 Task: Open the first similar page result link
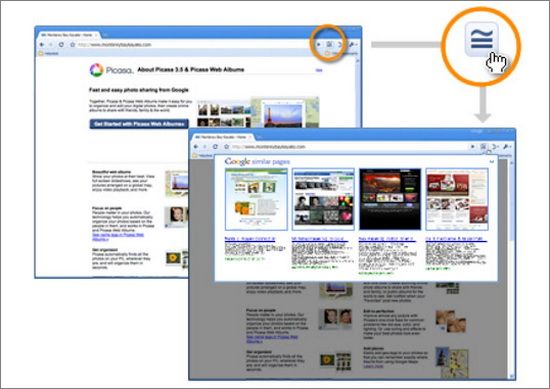pyautogui.click(x=250, y=239)
